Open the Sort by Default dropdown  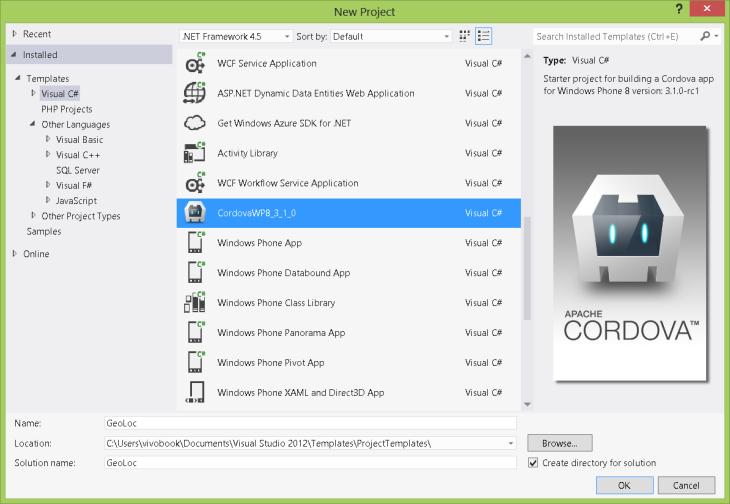coord(391,36)
